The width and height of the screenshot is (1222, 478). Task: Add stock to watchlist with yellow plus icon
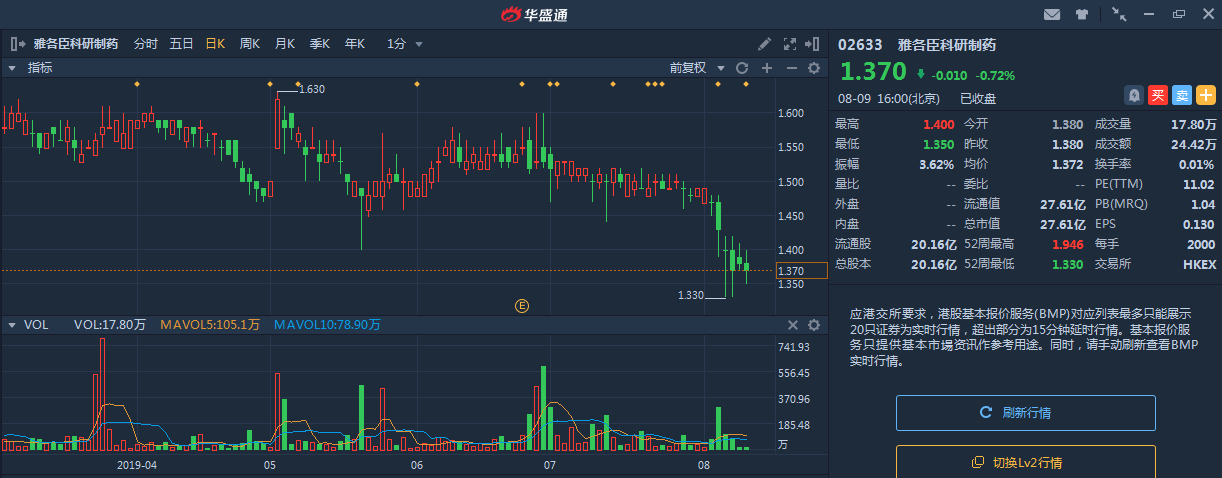(x=1206, y=95)
